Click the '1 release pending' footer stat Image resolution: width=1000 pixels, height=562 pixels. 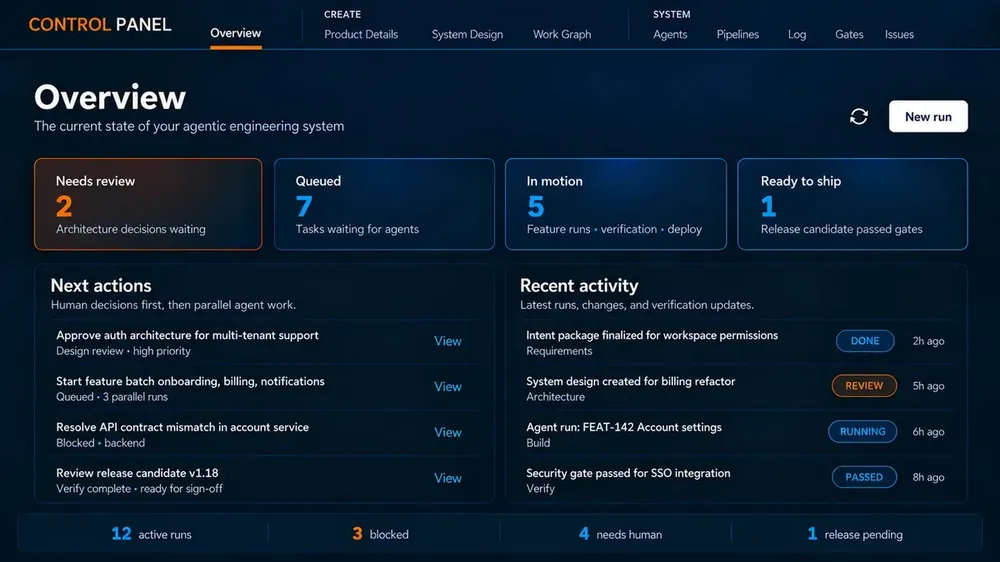coord(855,534)
